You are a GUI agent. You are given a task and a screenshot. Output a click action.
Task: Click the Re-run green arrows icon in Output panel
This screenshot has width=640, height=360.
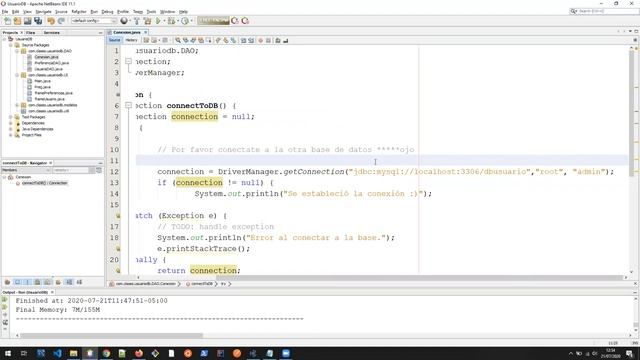pyautogui.click(x=5, y=300)
